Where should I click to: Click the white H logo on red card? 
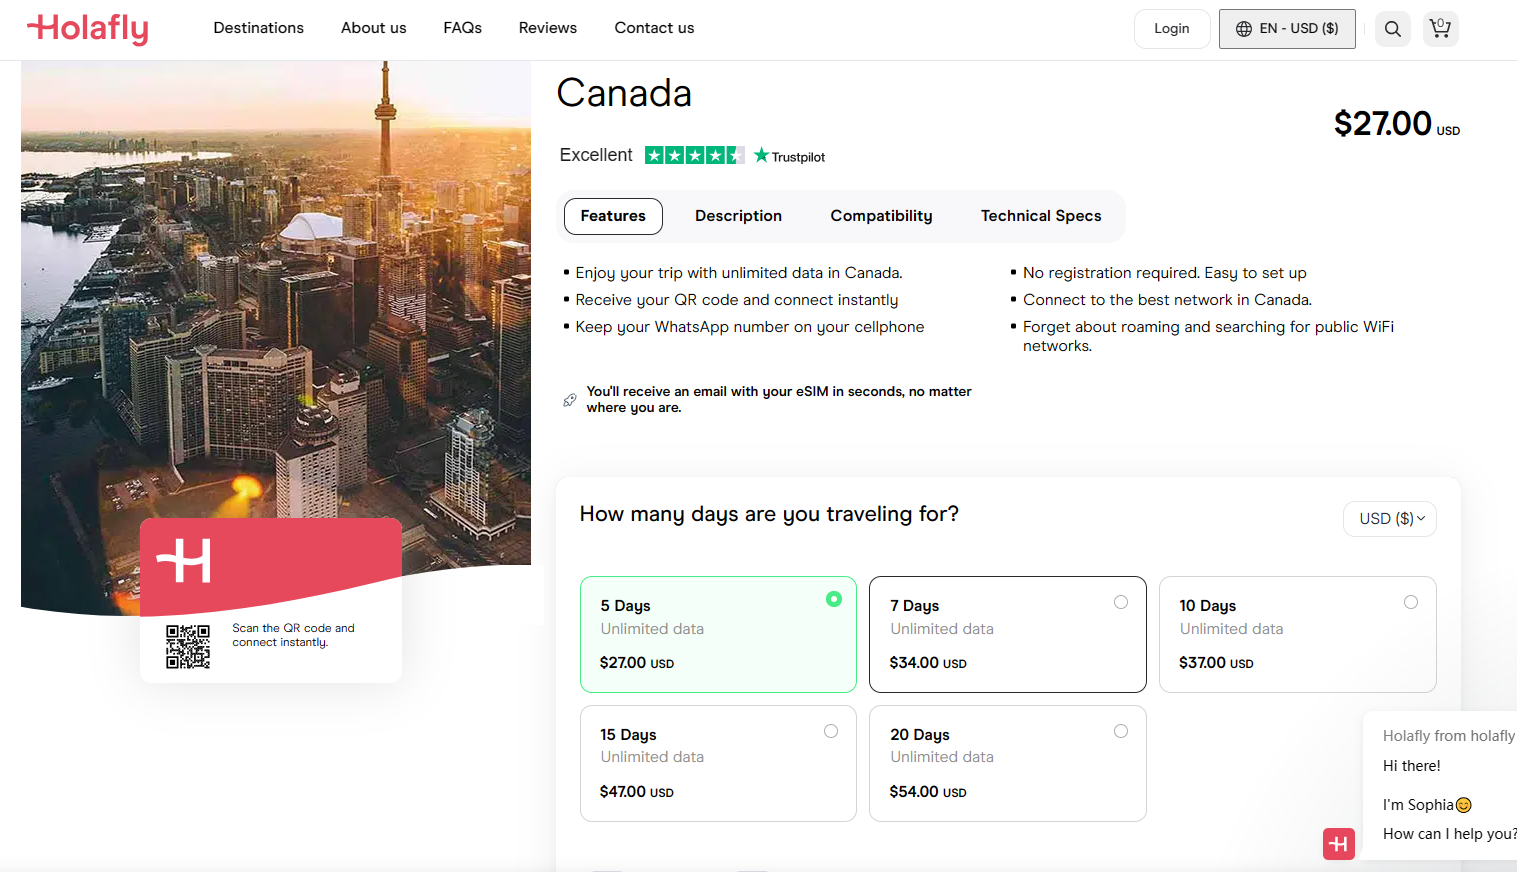click(x=184, y=560)
